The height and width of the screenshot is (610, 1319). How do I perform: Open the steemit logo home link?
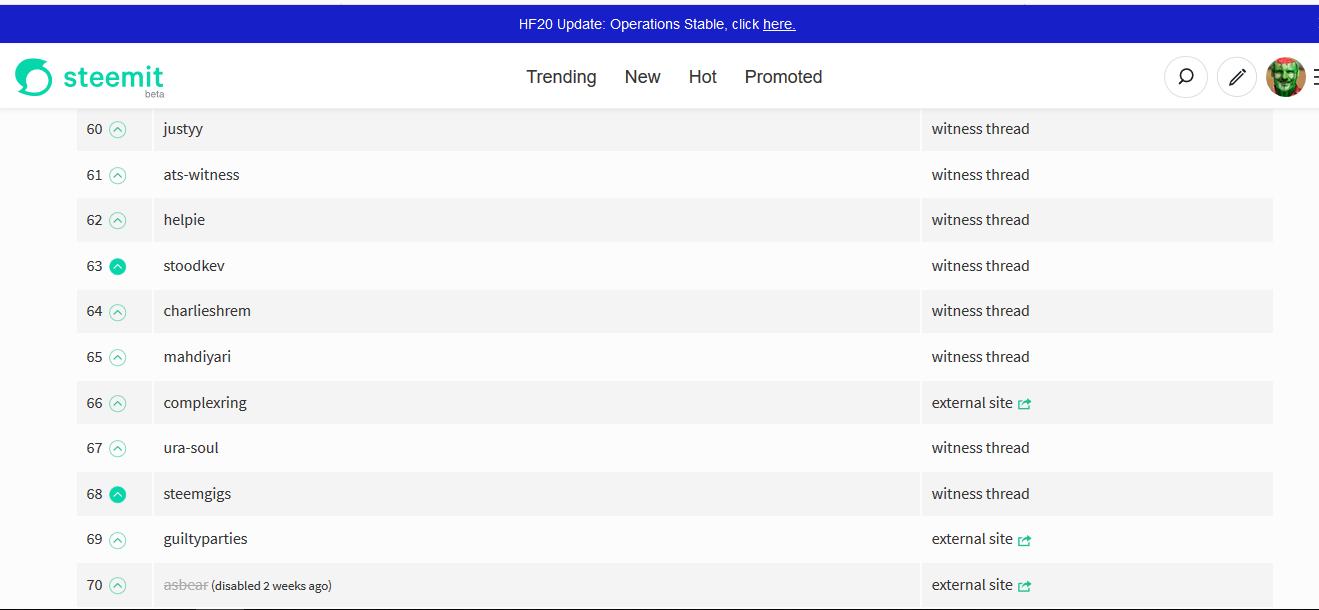(89, 78)
